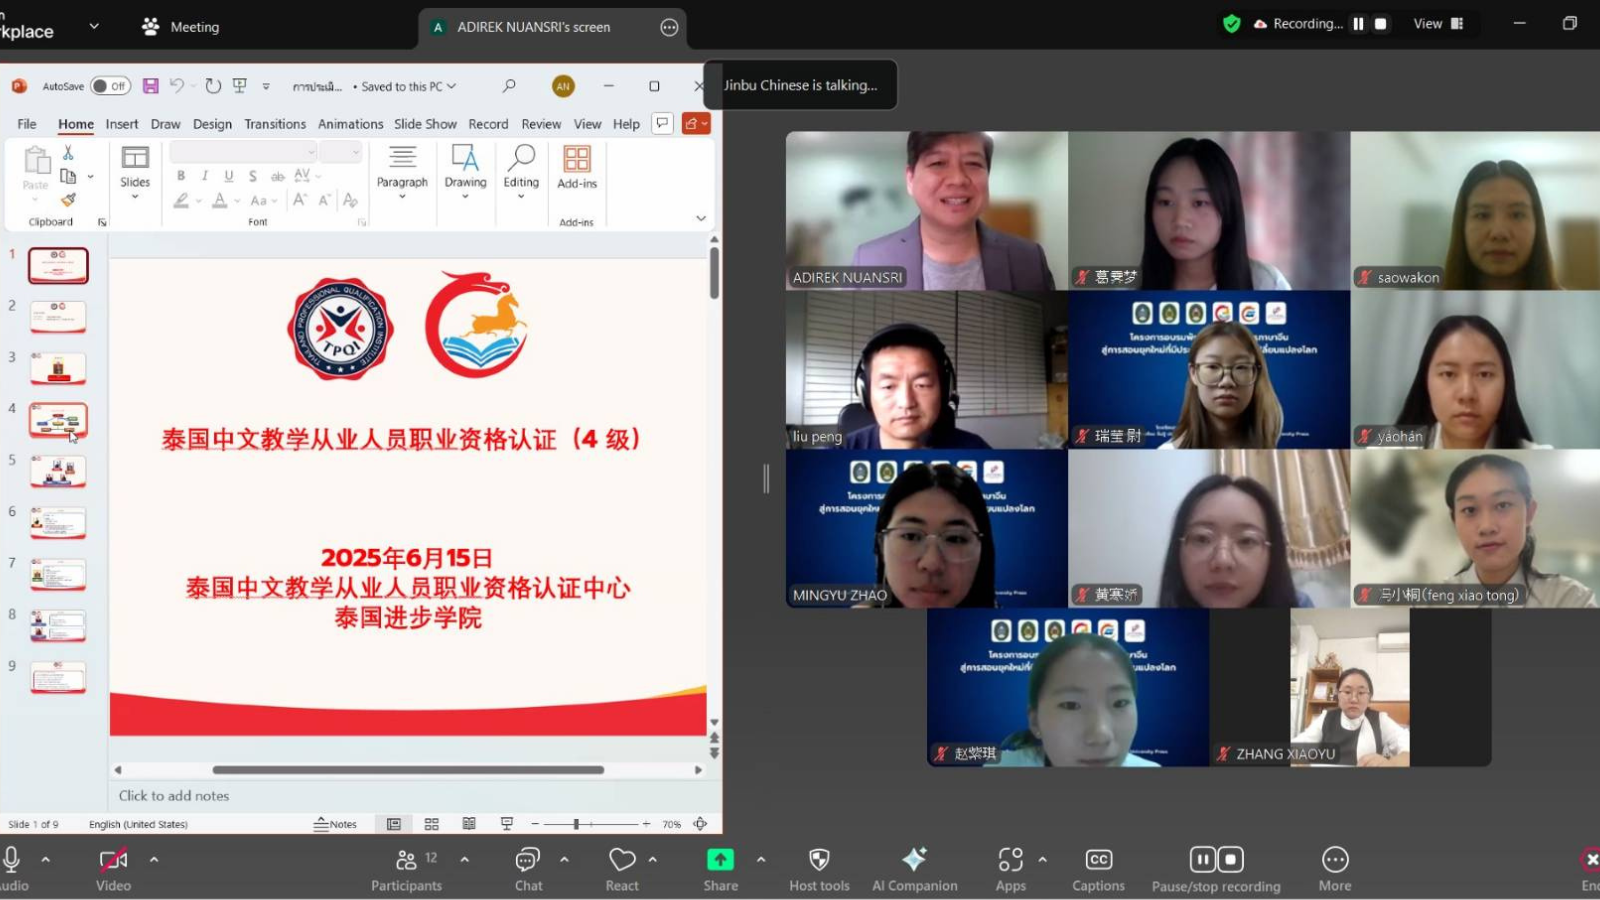Image resolution: width=1600 pixels, height=900 pixels.
Task: Open the Apps icon in toolbar
Action: tap(1010, 860)
